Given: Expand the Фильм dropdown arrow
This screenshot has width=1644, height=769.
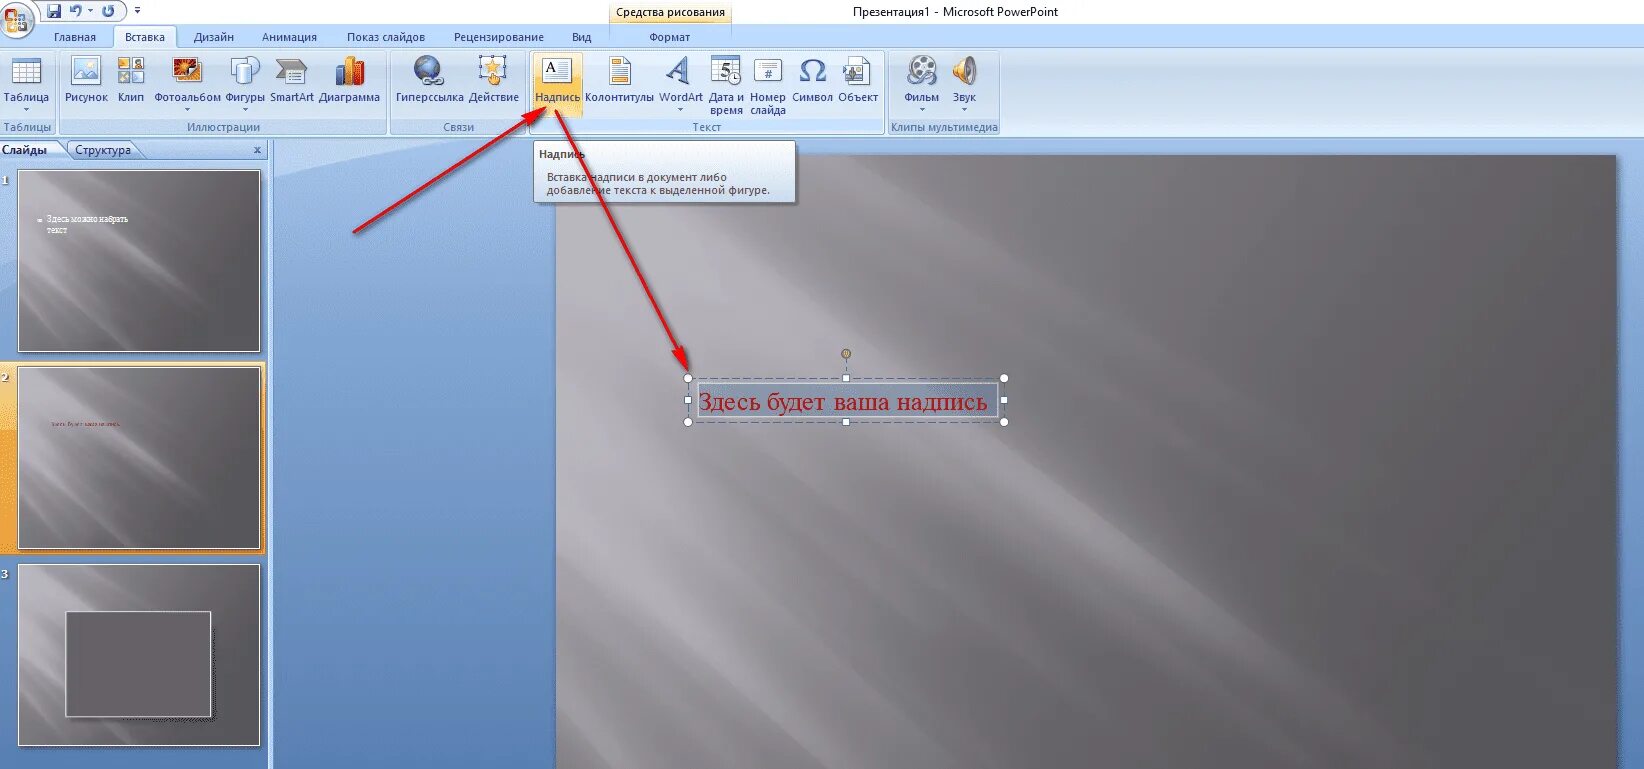Looking at the screenshot, I should [921, 110].
